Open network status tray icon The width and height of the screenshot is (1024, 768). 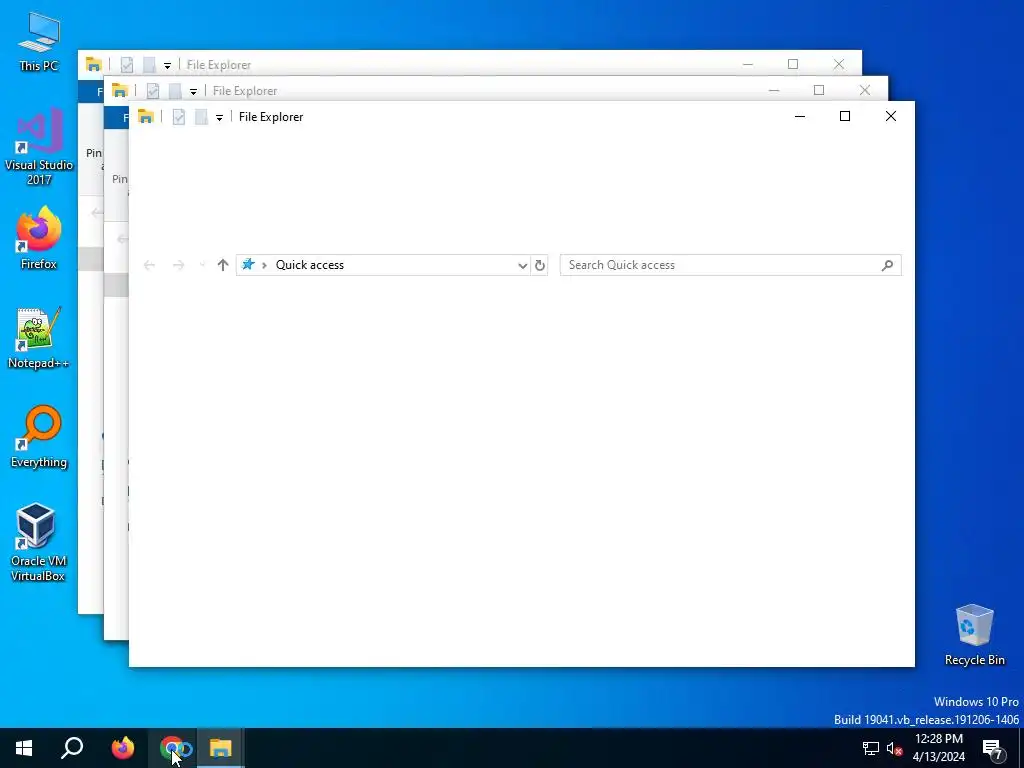point(871,748)
